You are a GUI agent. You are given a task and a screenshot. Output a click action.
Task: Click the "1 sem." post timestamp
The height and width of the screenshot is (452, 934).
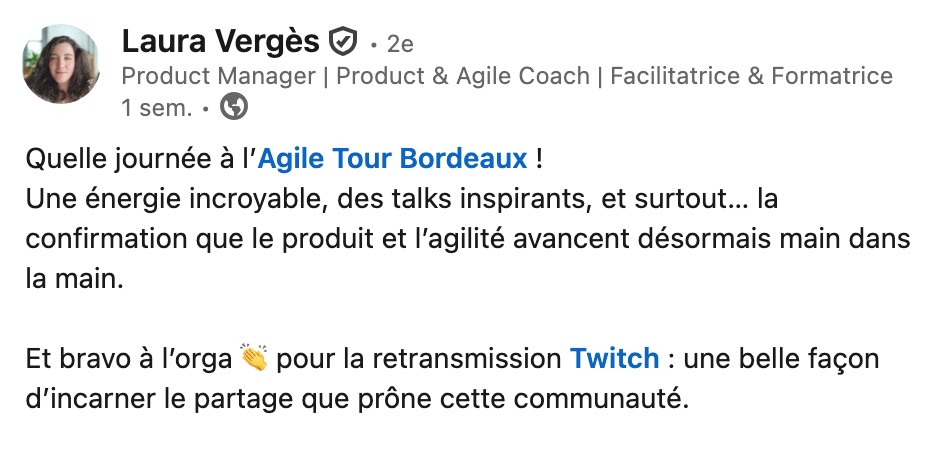coord(156,108)
